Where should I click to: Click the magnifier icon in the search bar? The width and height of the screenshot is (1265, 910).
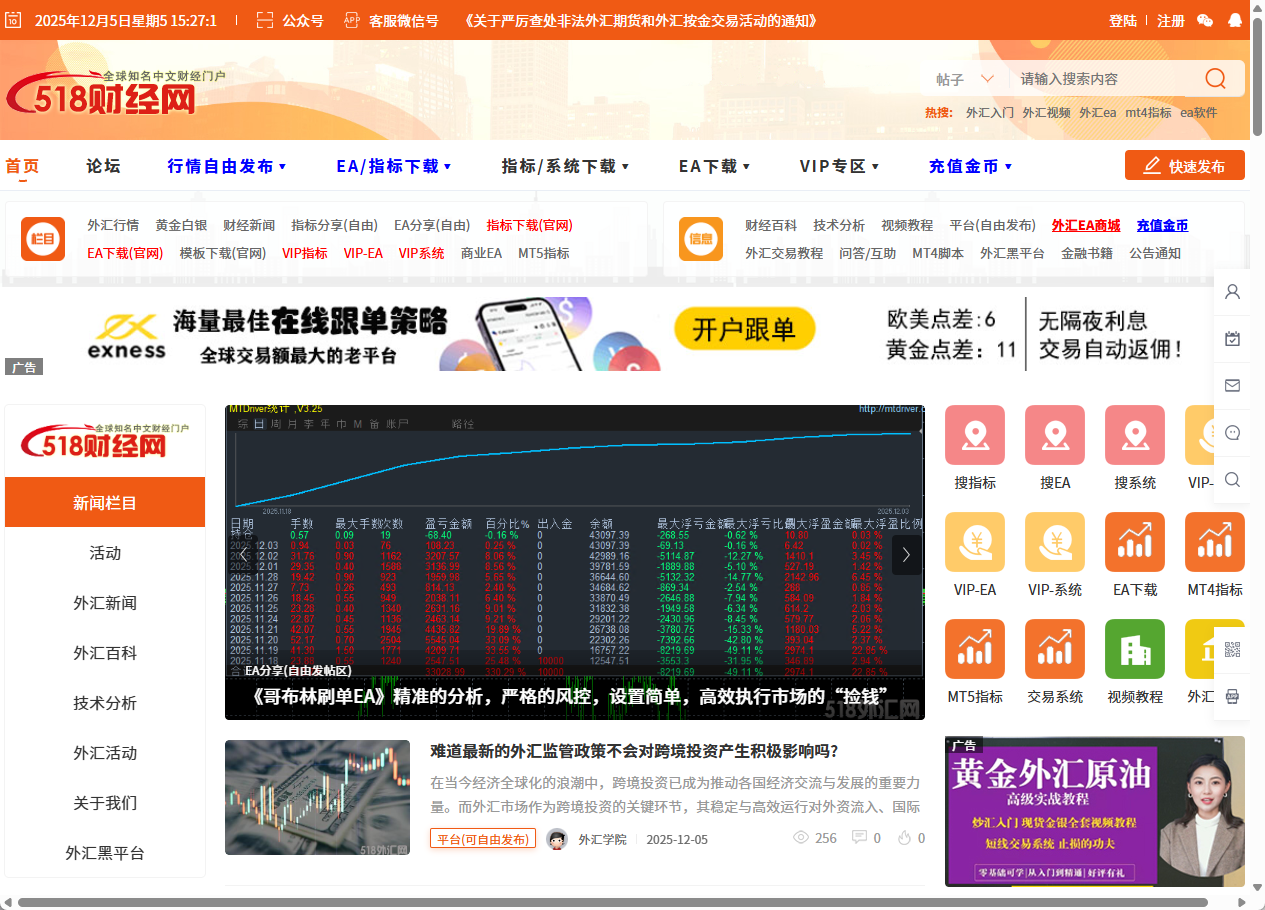click(x=1214, y=78)
